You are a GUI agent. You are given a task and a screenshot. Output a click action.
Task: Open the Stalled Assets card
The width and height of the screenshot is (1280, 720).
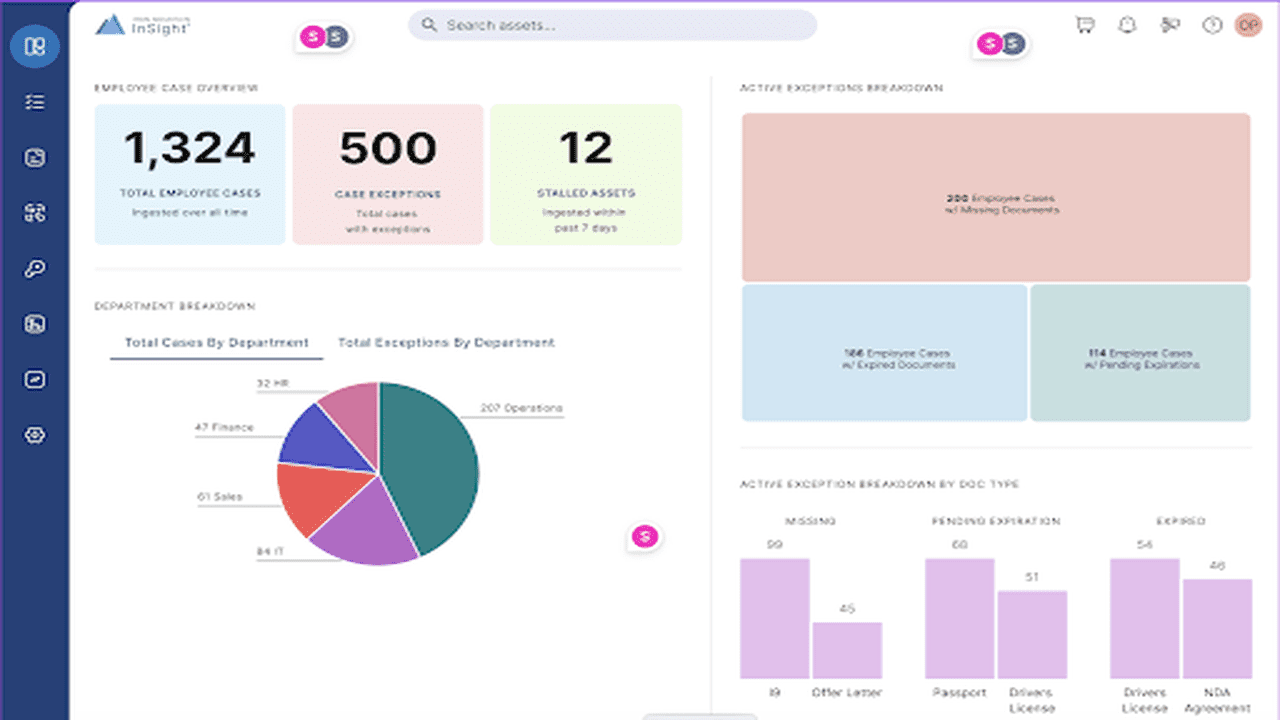(x=586, y=174)
